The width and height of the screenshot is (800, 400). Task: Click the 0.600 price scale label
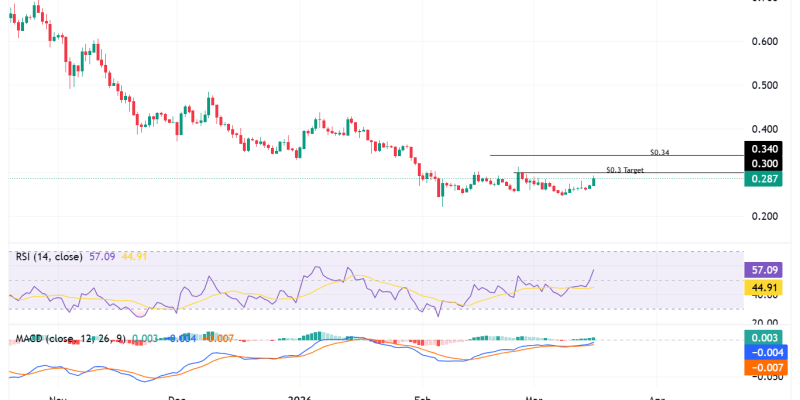coord(765,41)
